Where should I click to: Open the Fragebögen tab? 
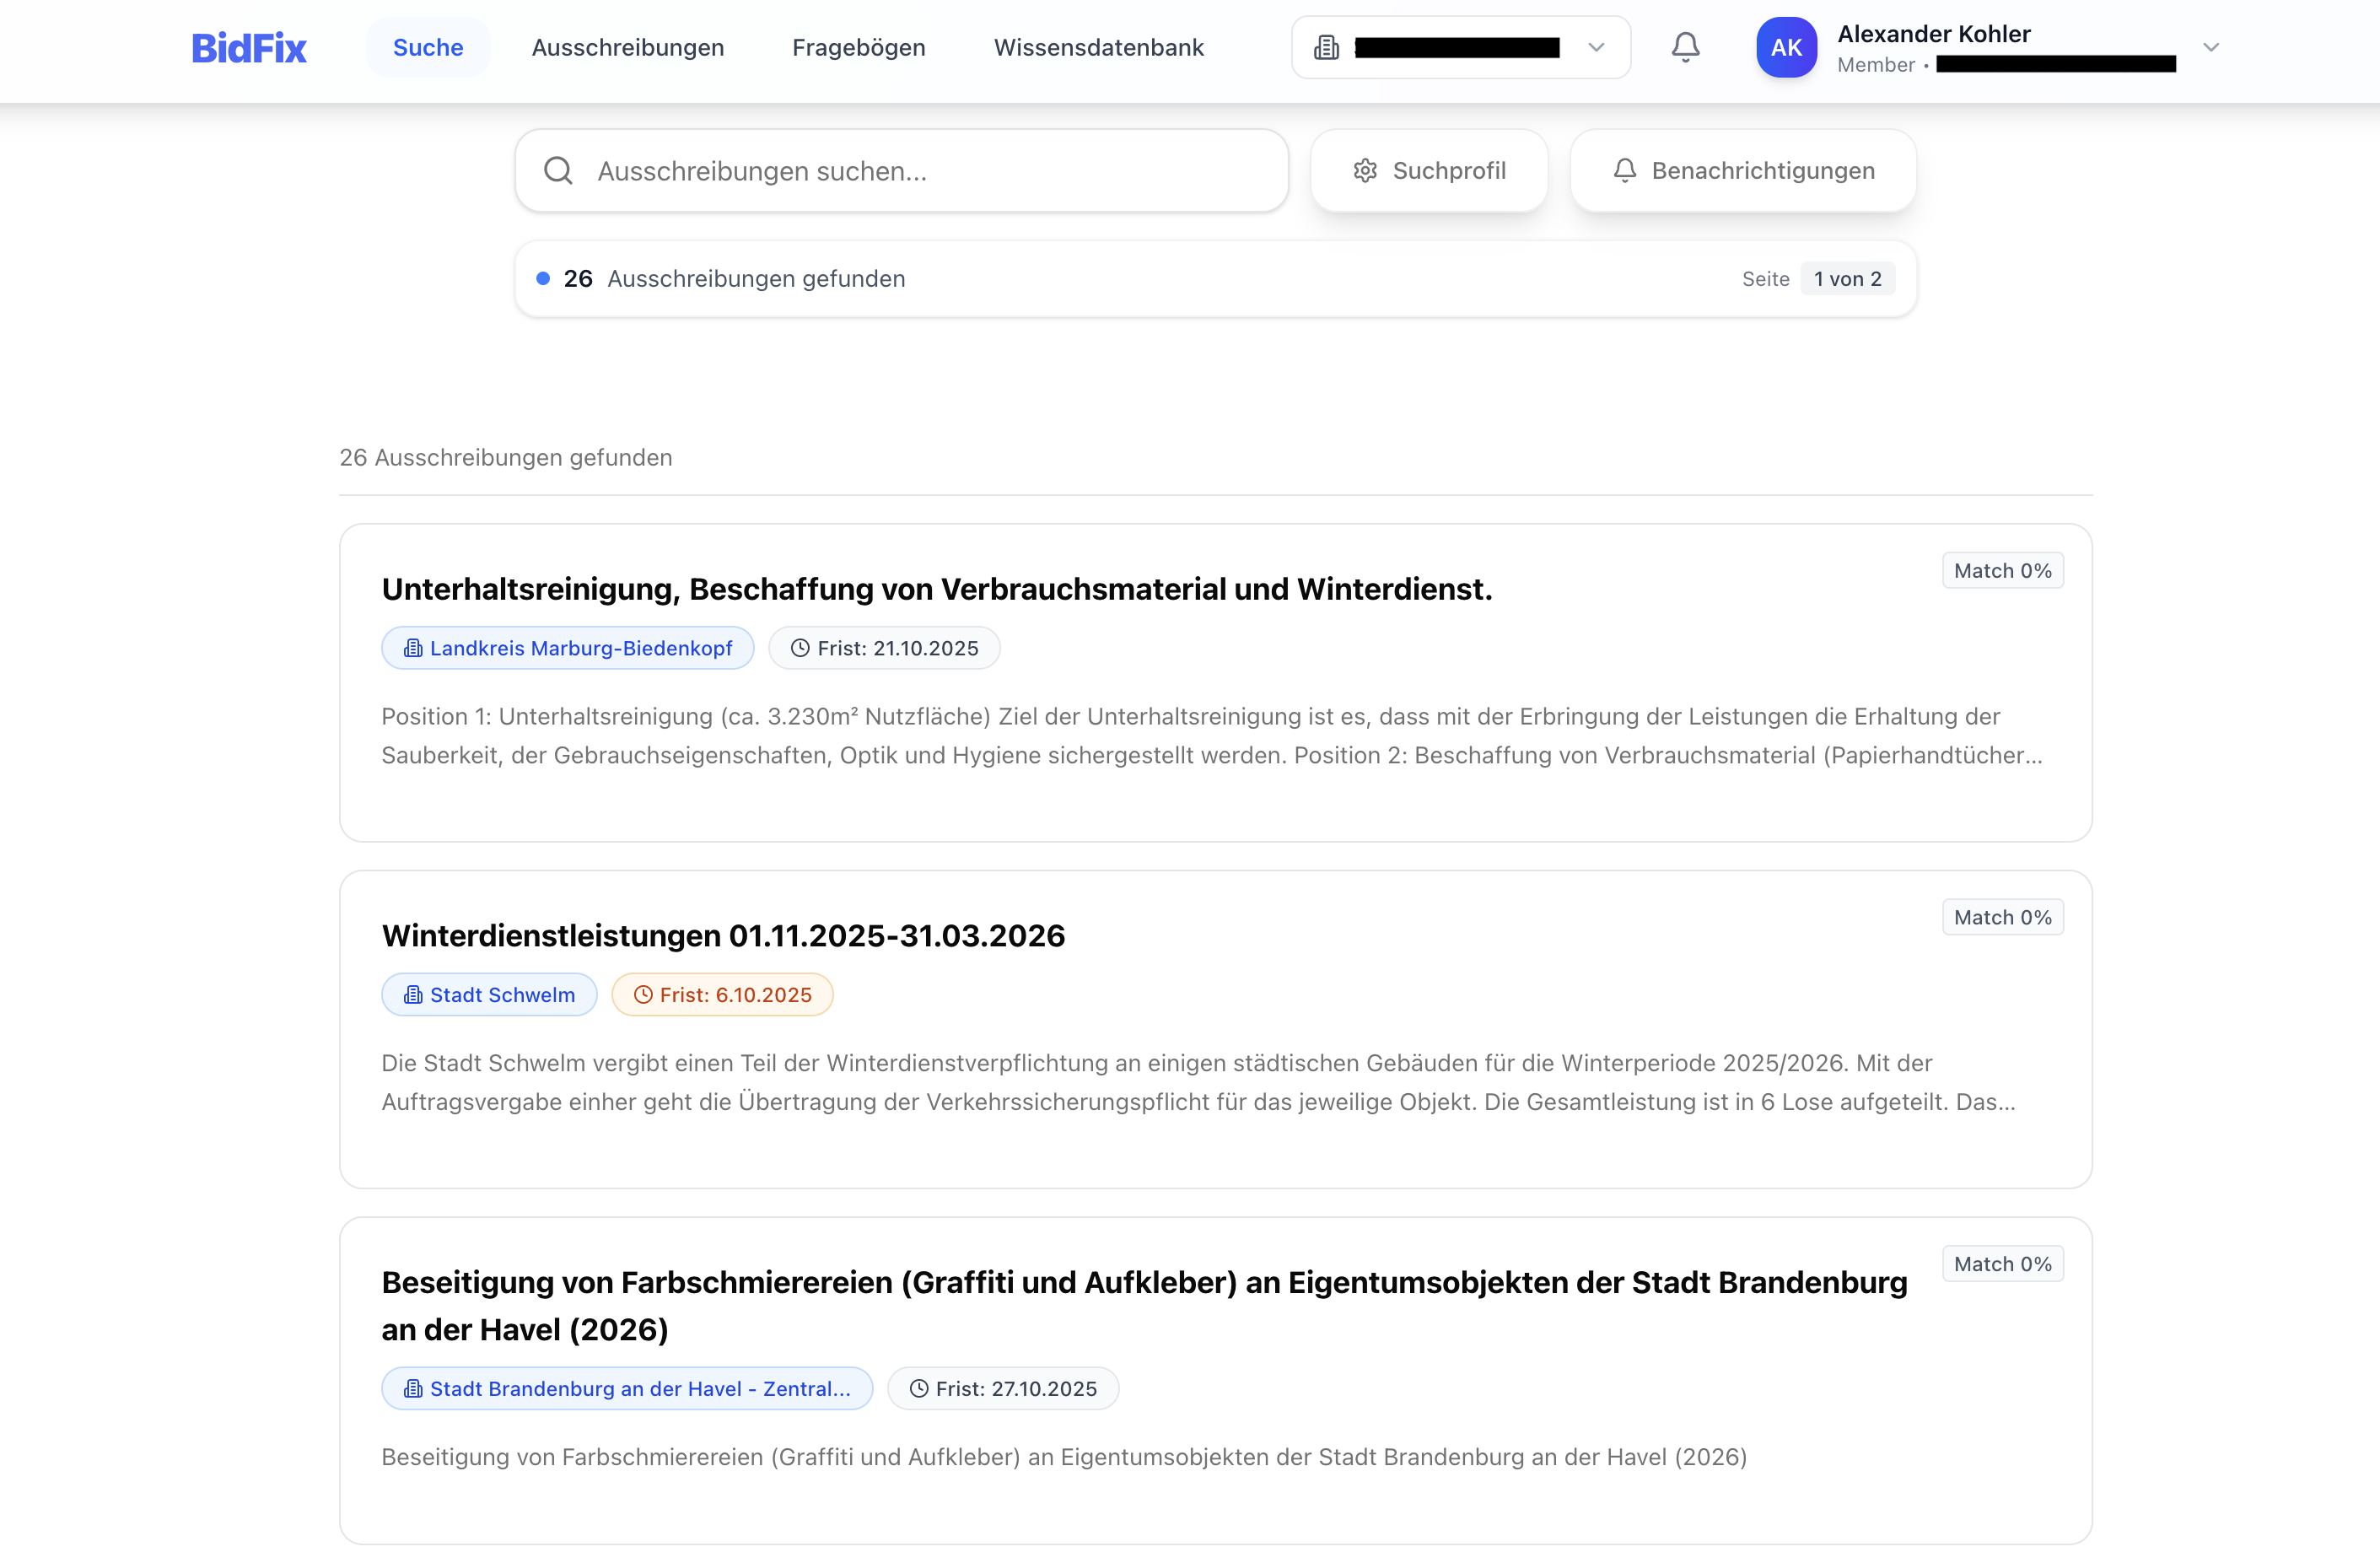click(x=858, y=47)
